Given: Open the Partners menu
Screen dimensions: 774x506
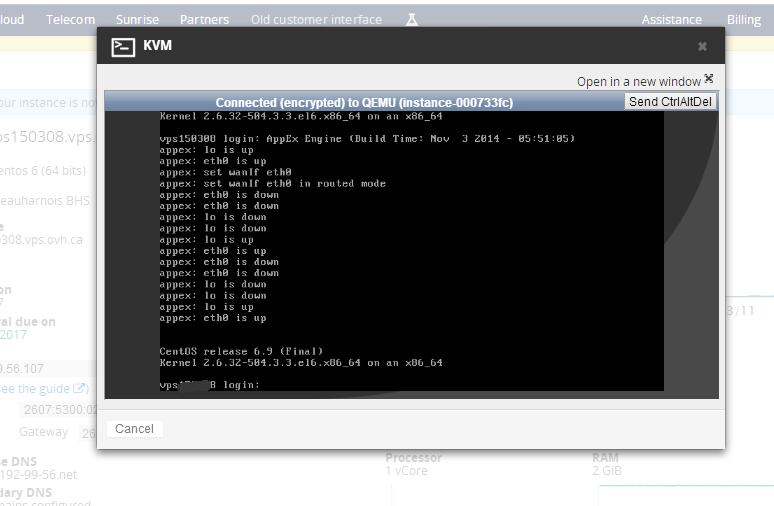Looking at the screenshot, I should 204,19.
